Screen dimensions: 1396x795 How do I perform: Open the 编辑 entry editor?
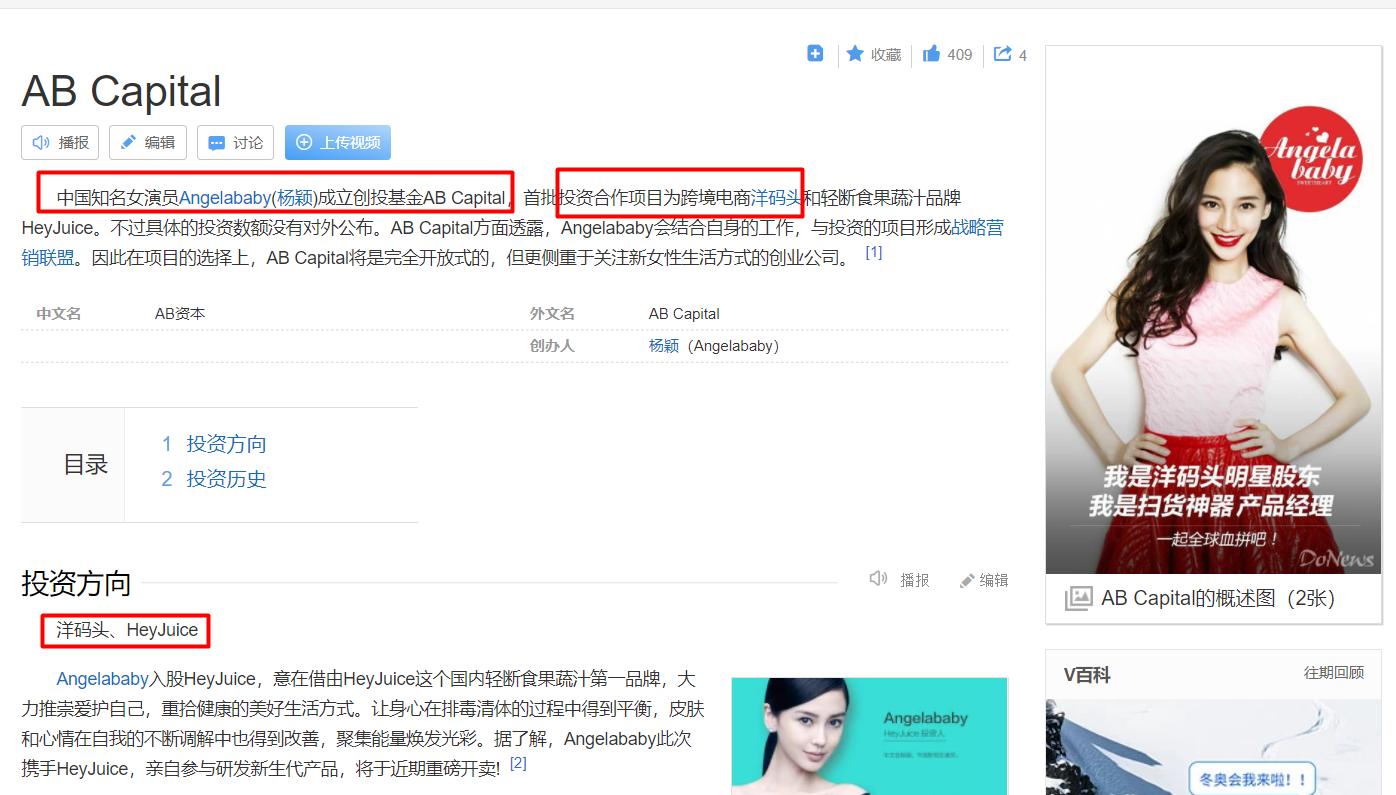[147, 142]
